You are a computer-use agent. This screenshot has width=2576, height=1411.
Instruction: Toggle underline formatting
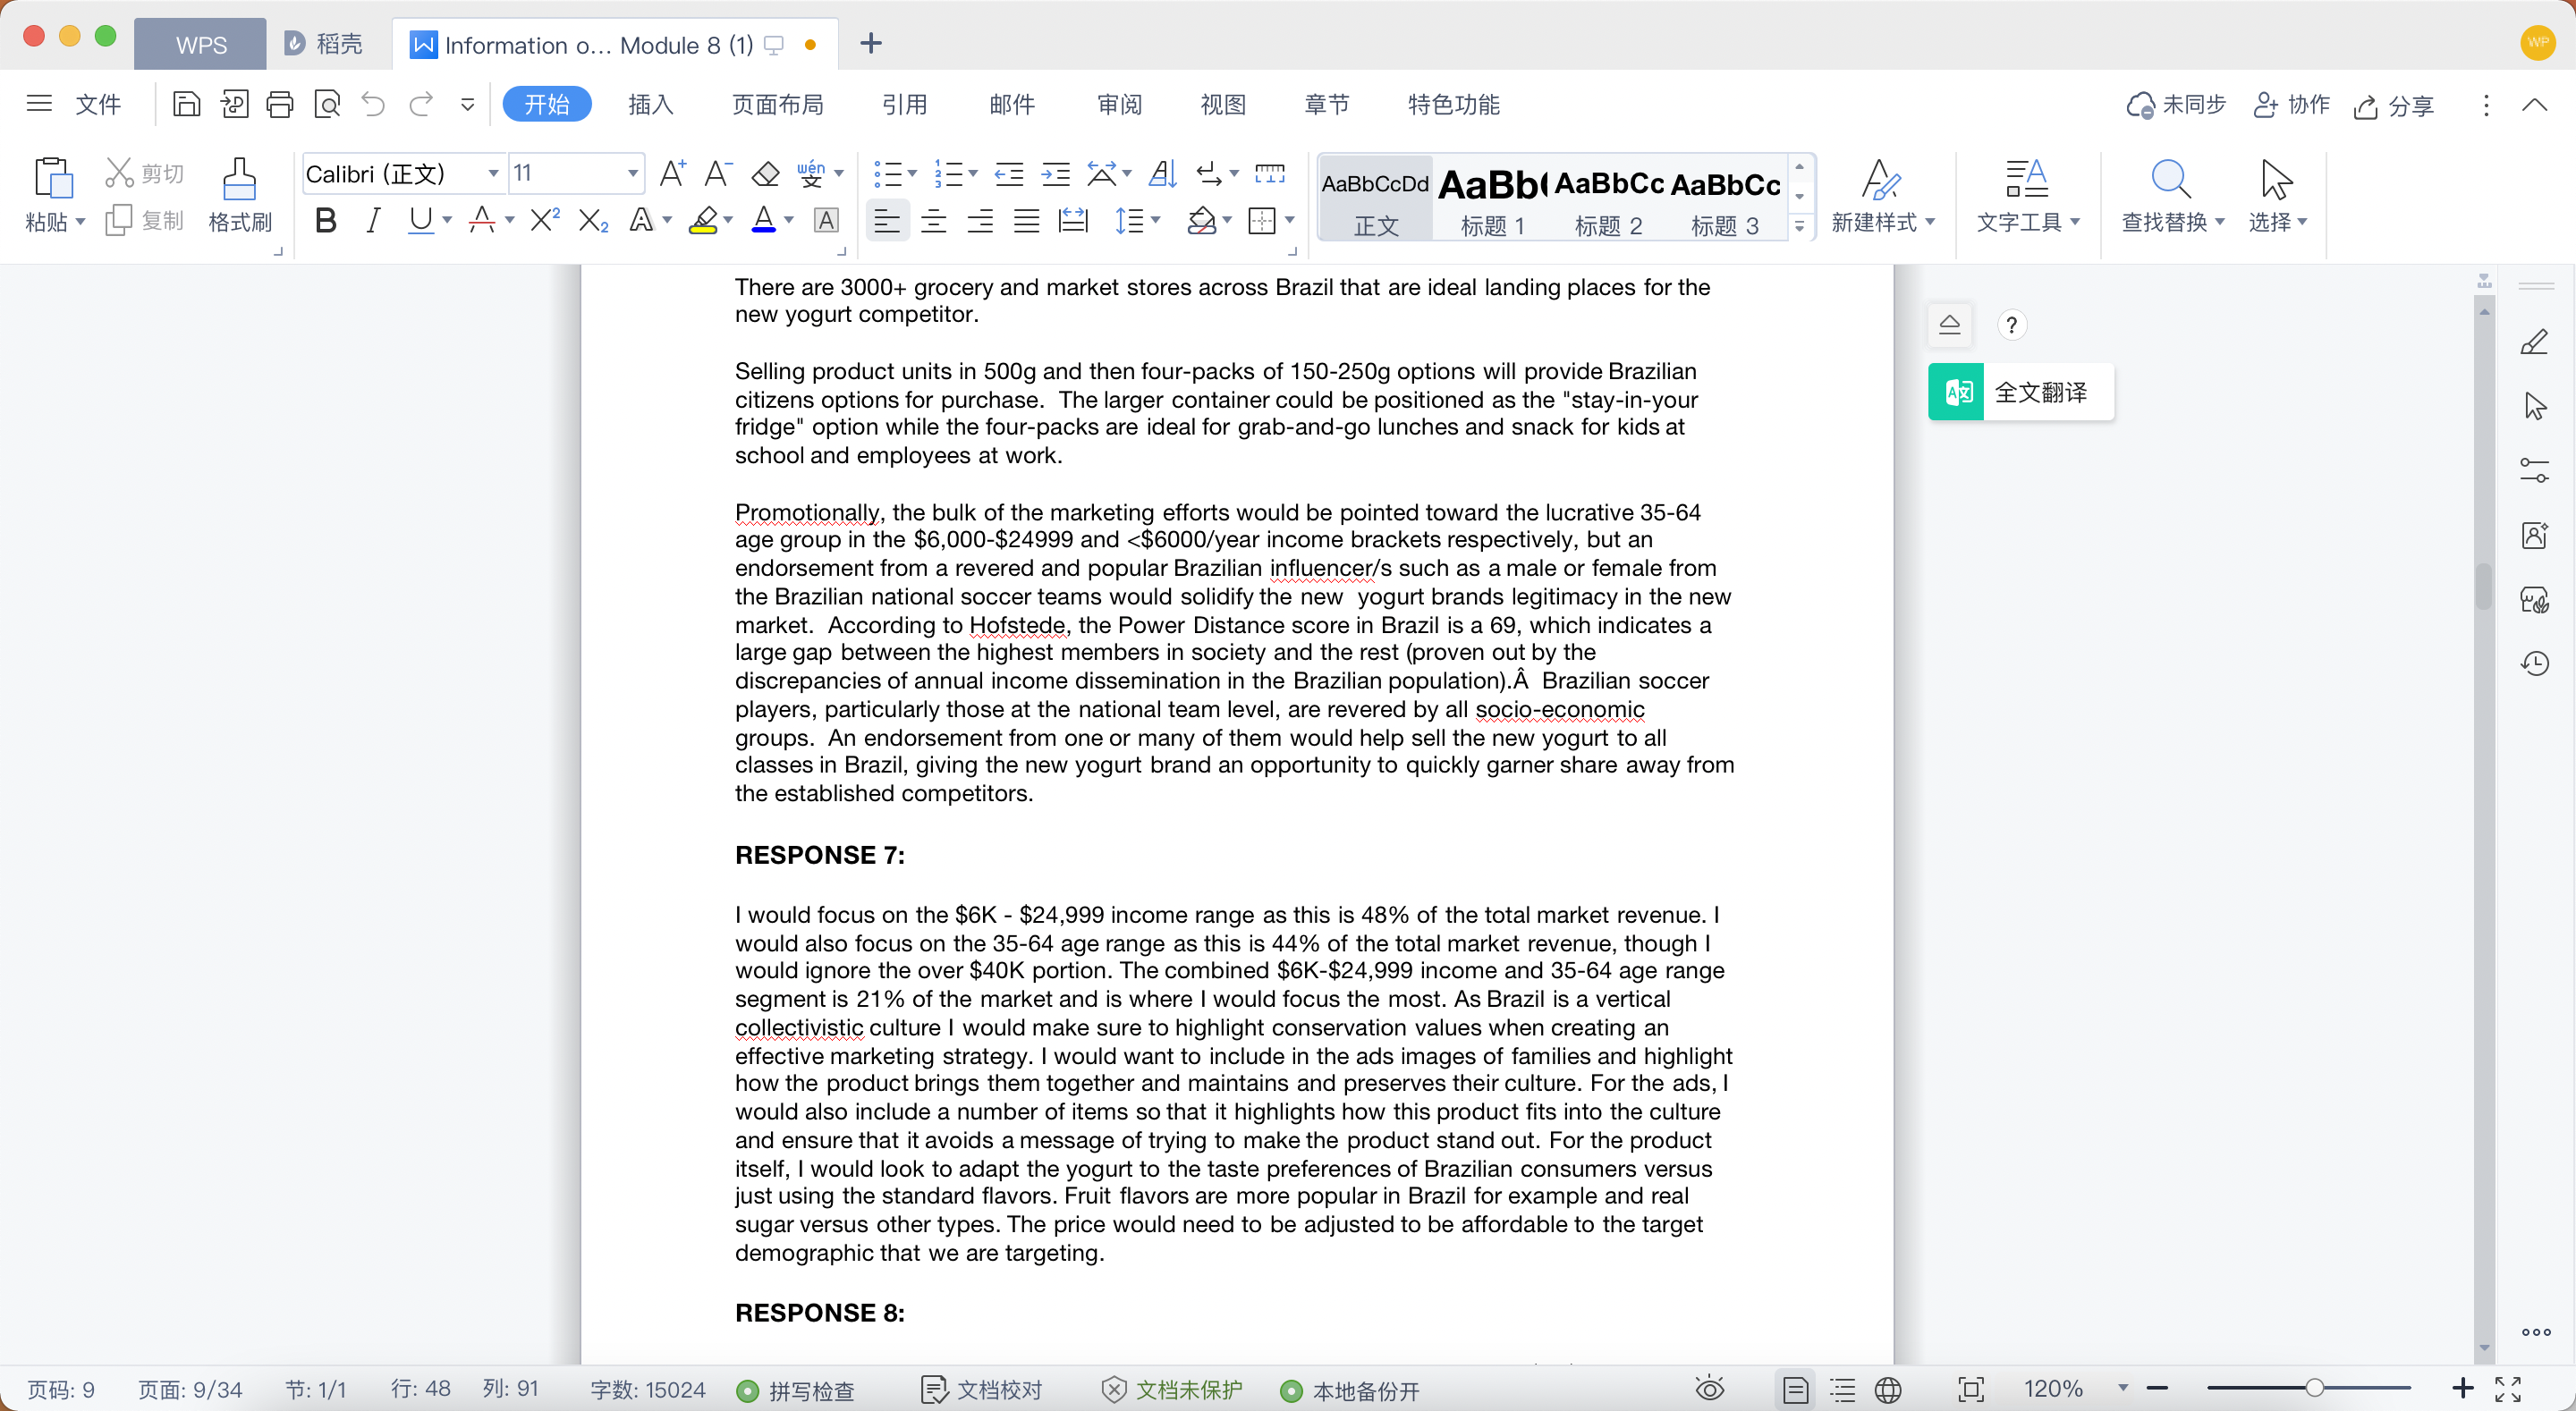point(420,220)
